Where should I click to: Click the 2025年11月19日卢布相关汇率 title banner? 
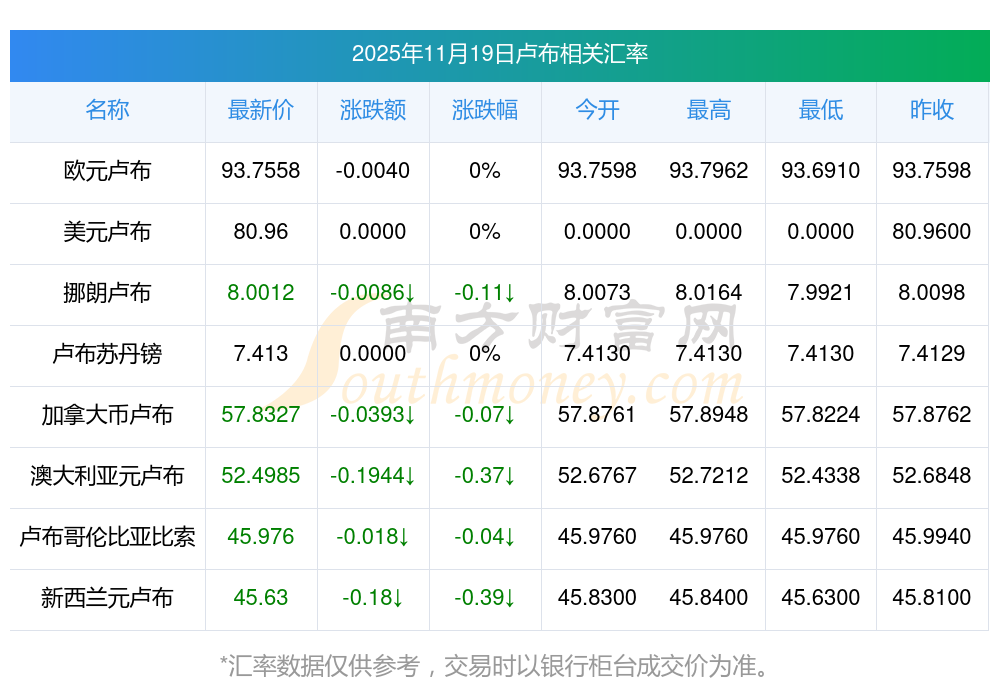click(499, 54)
